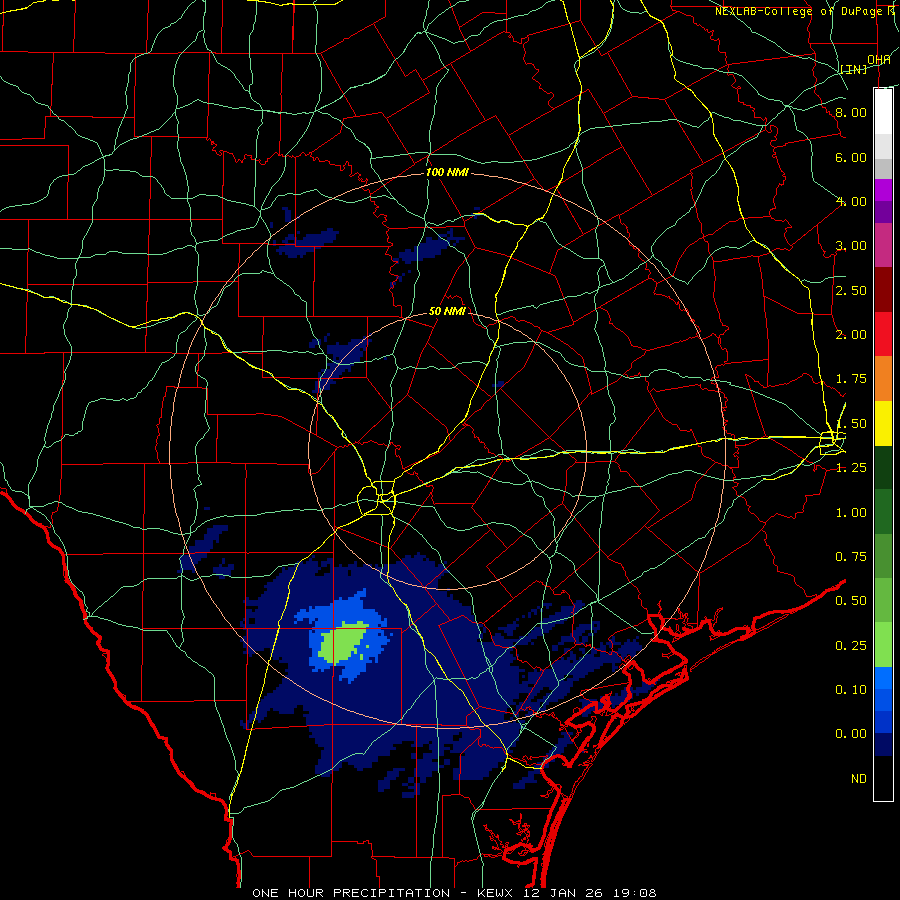Click the 0.10 legend value
Screen dimensions: 900x900
pos(851,690)
